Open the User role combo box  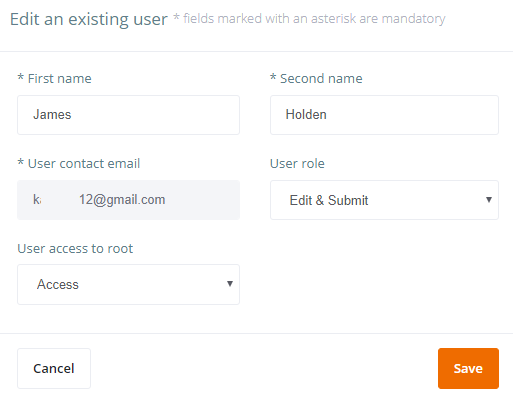coord(384,200)
